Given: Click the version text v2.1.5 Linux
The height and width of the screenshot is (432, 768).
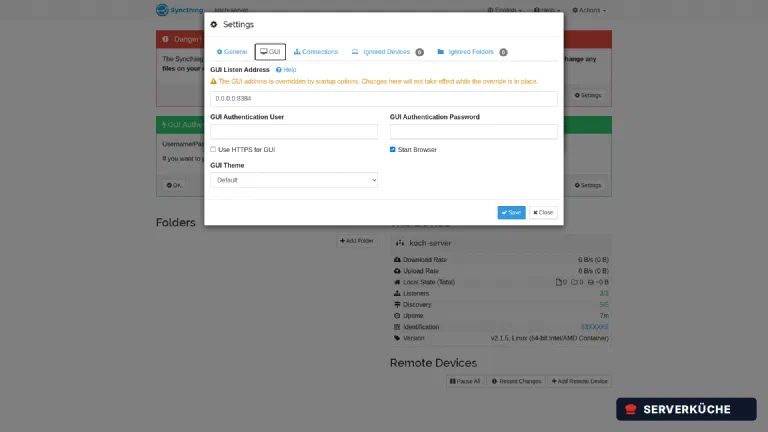Looking at the screenshot, I should [550, 338].
